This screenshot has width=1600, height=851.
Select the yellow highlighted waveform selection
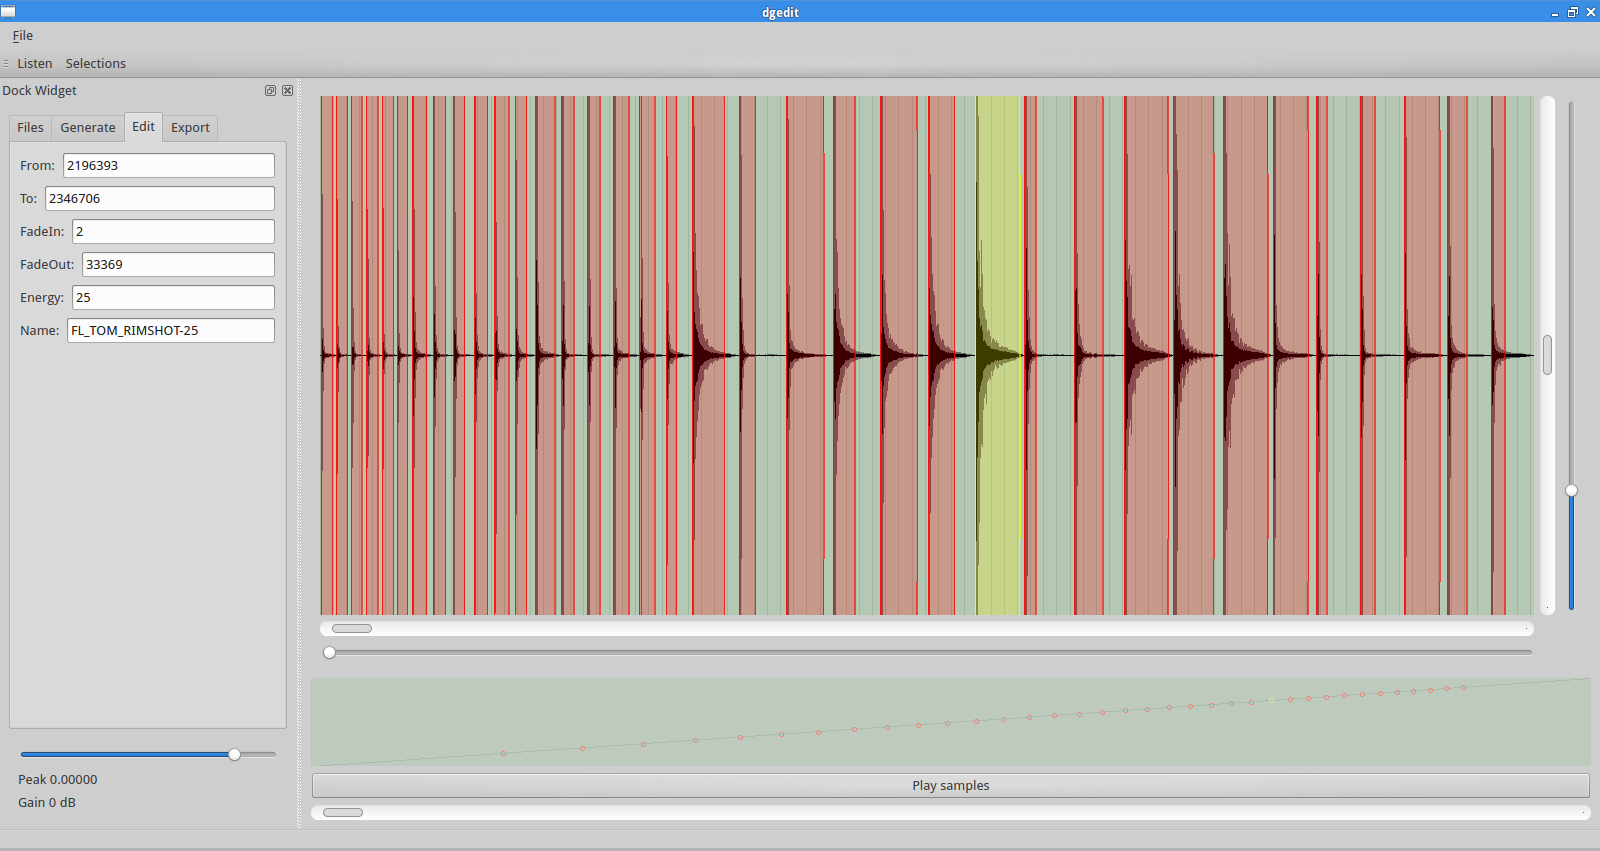[x=998, y=355]
